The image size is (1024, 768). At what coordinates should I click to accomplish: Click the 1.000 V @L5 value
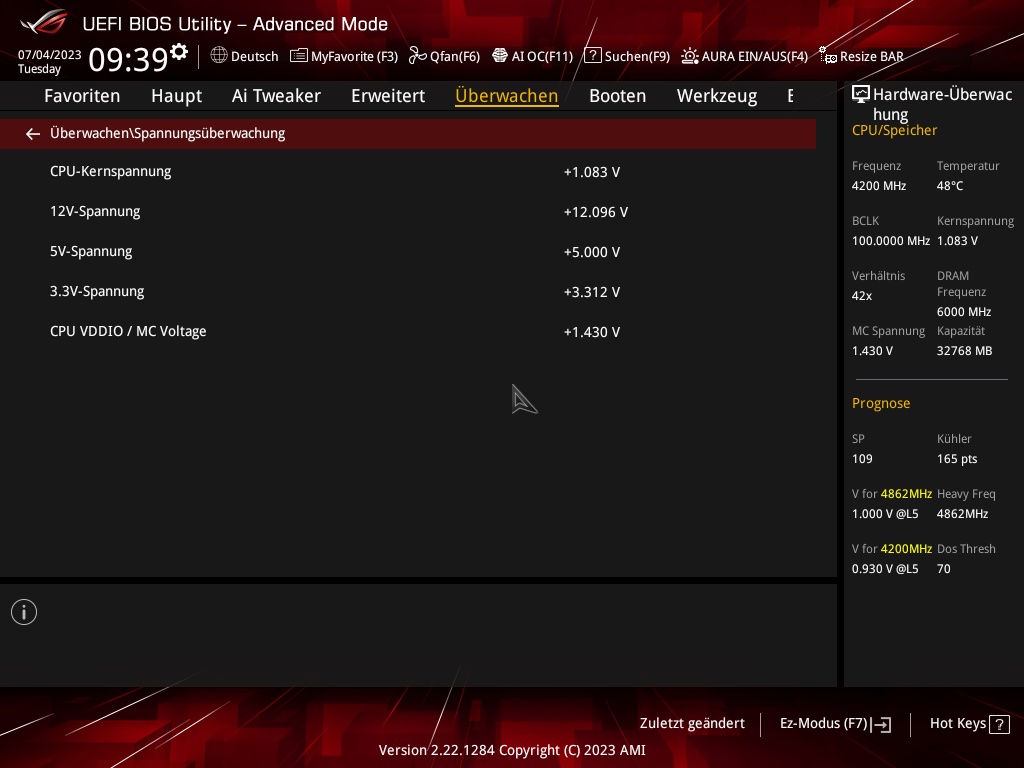pos(885,513)
